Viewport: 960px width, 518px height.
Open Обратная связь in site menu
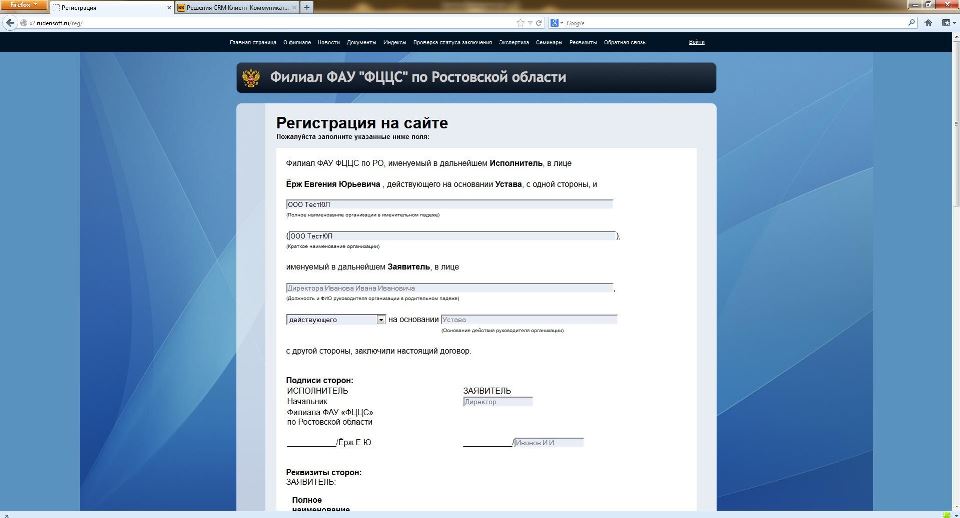tap(624, 42)
